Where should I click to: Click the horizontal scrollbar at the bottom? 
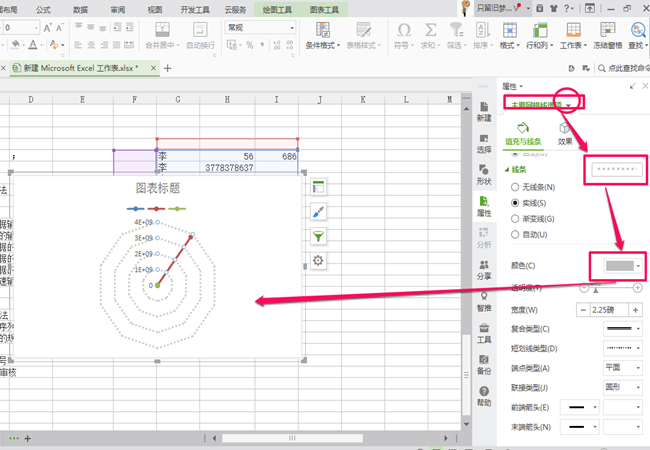tap(292, 438)
